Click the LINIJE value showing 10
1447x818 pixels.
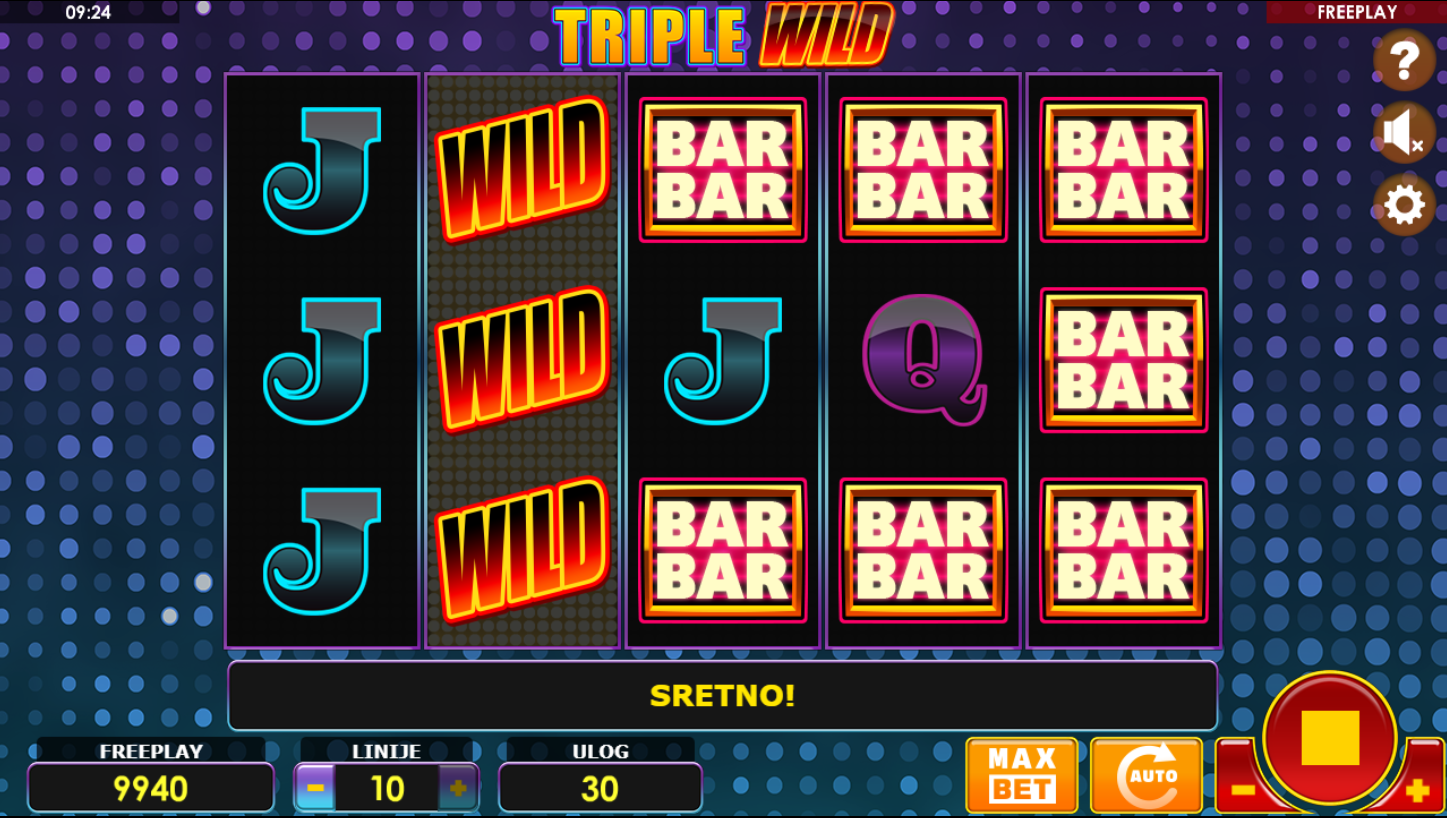pos(387,788)
